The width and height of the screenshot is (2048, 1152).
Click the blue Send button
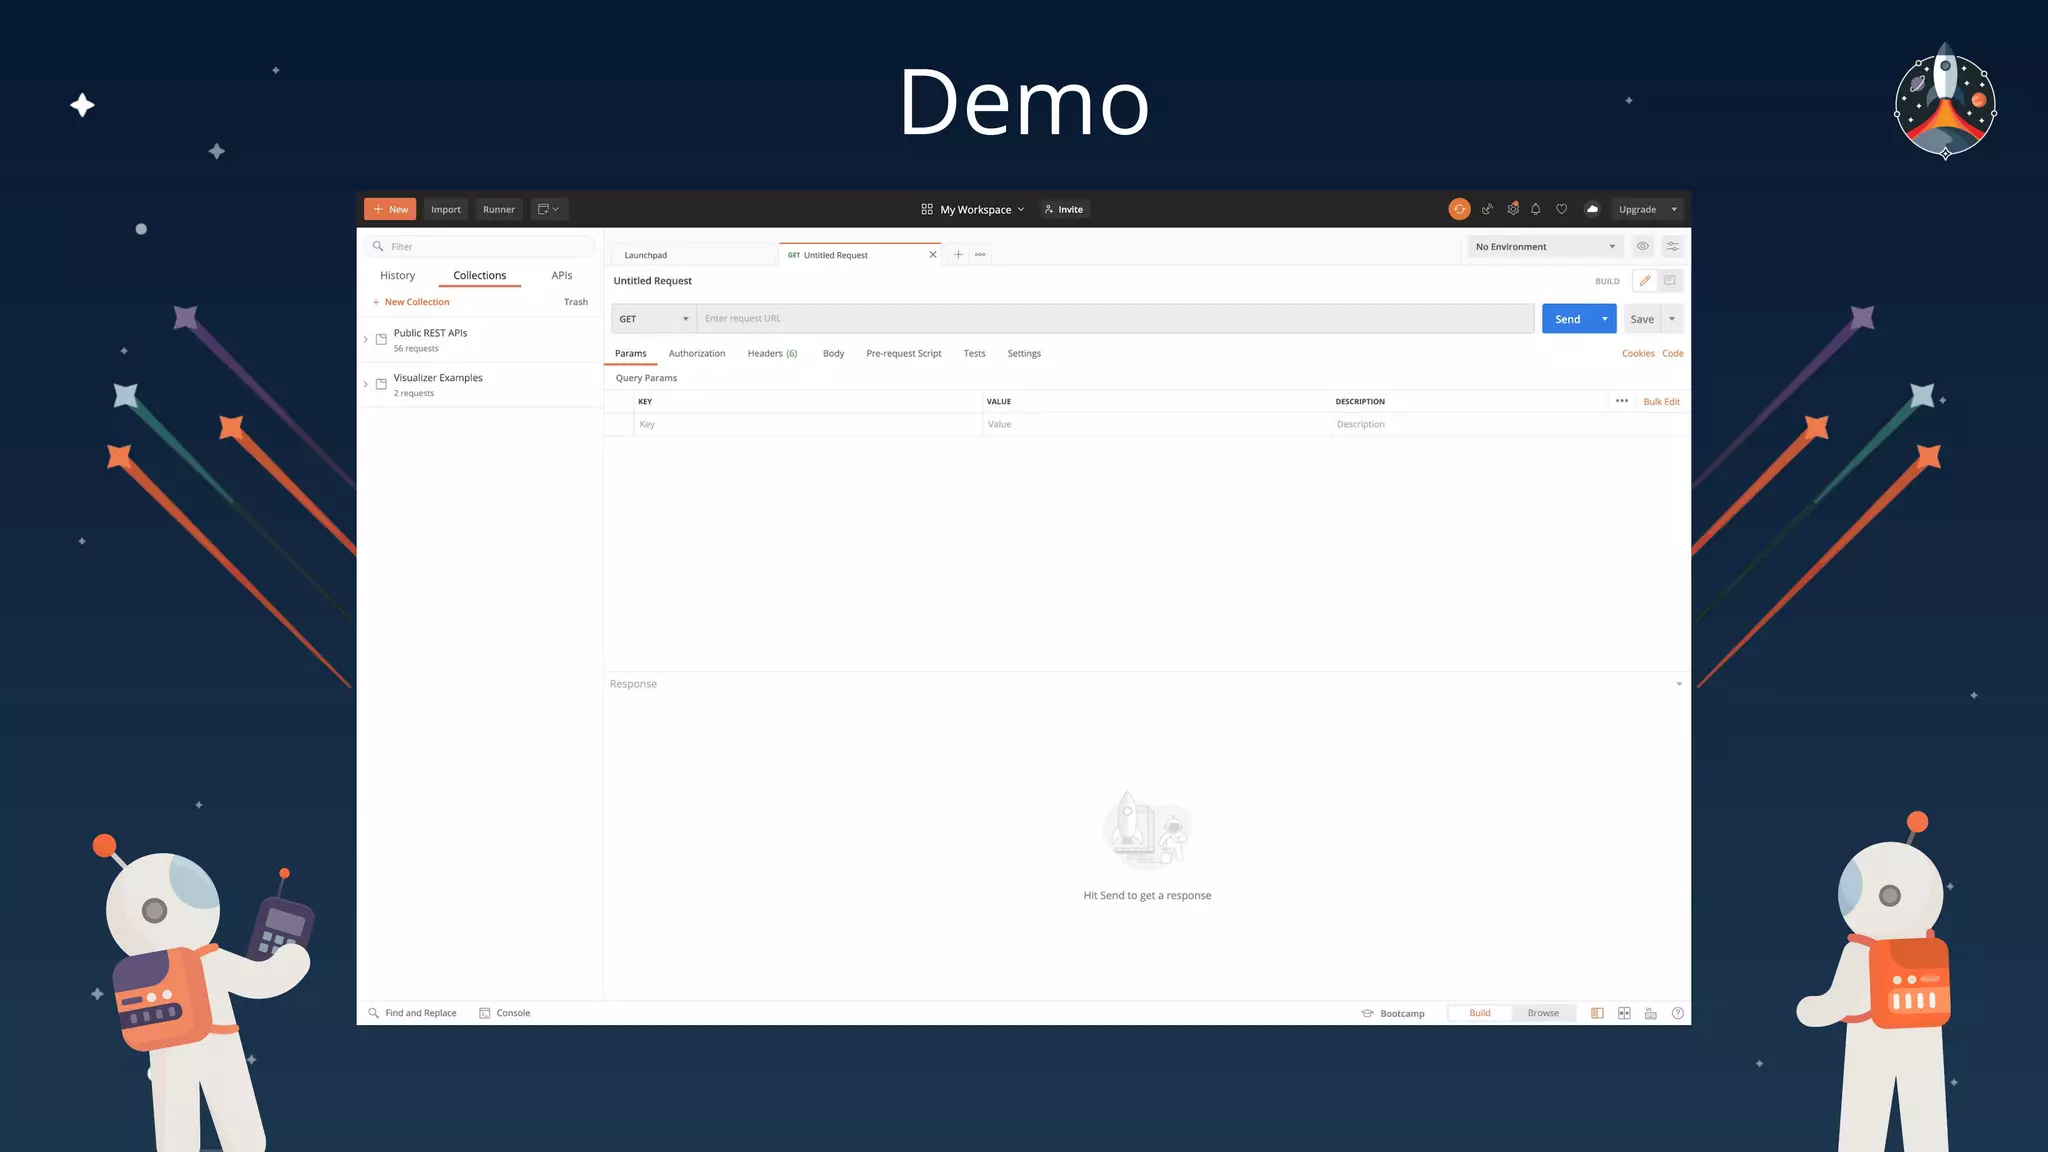(1567, 319)
